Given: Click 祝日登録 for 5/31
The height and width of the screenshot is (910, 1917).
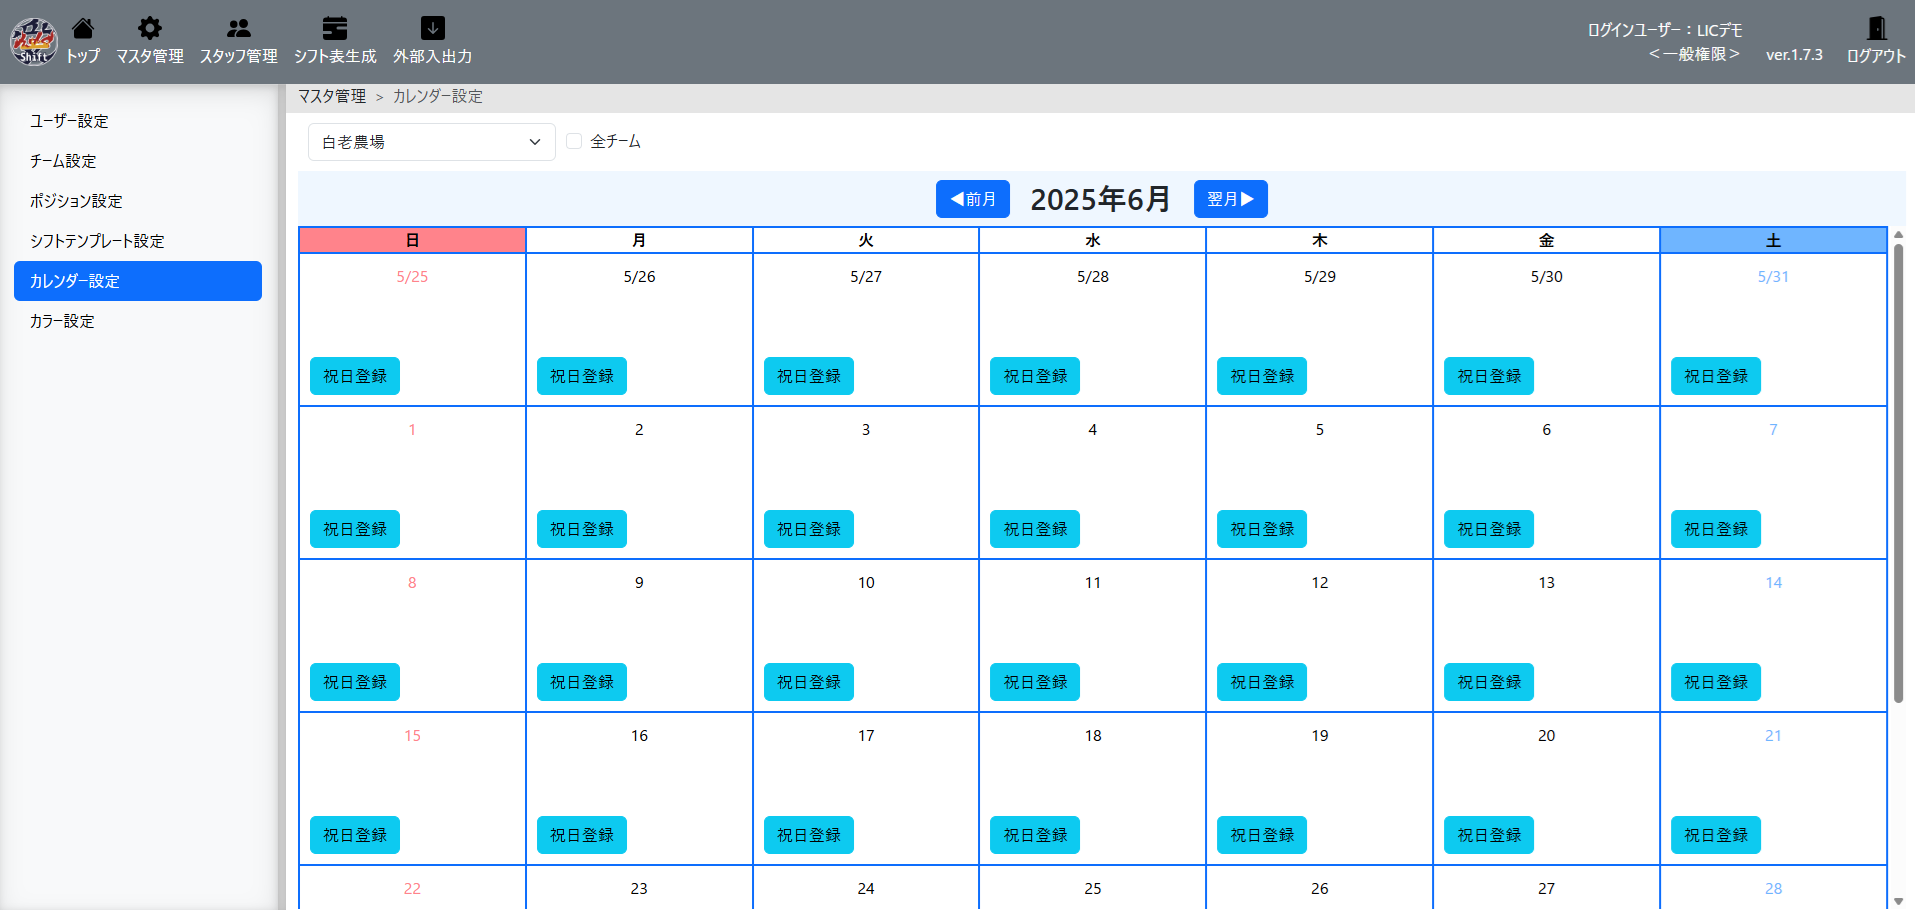Looking at the screenshot, I should click(1716, 376).
